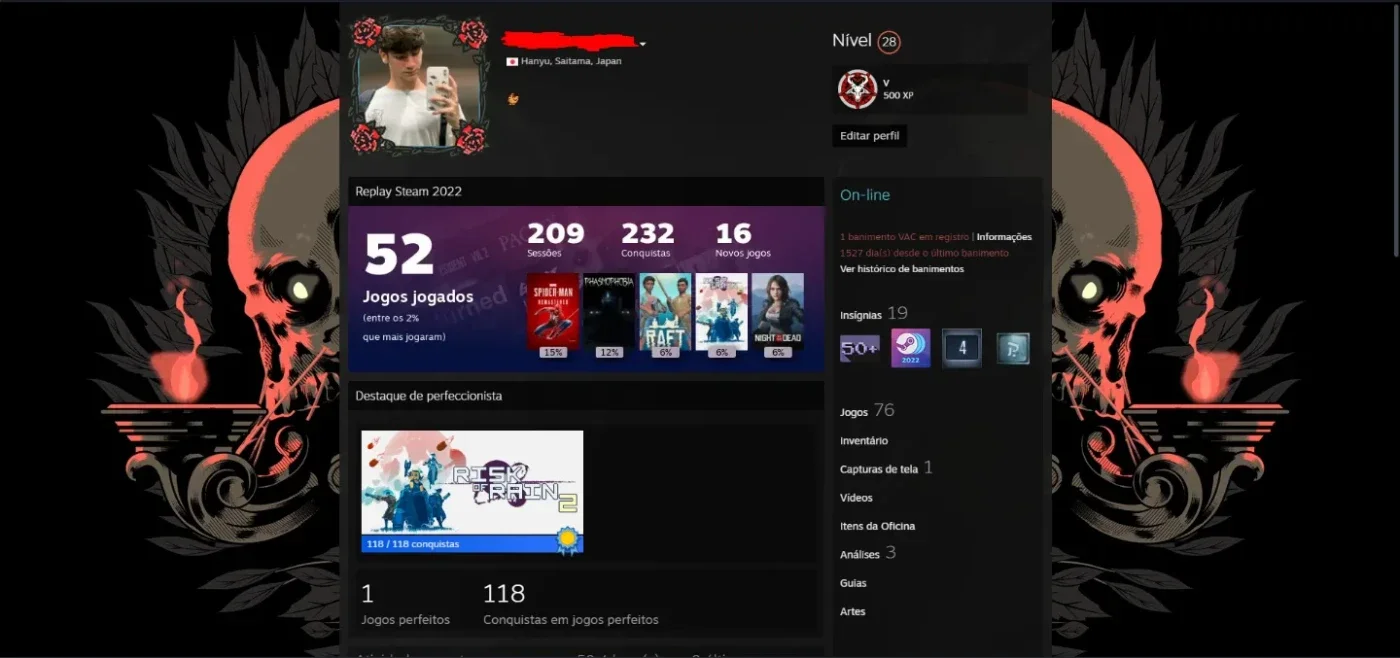Open the VAC ban Informações link
1400x658 pixels.
[x=1004, y=237]
